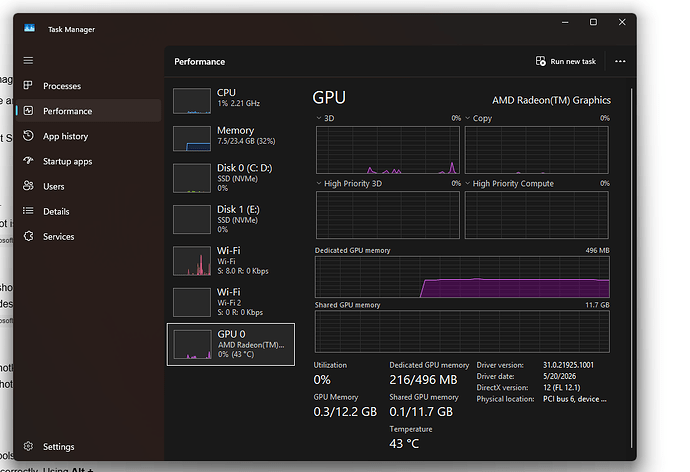This screenshot has width=690, height=472.
Task: Click the large 'GPU' title heading
Action: (x=329, y=98)
